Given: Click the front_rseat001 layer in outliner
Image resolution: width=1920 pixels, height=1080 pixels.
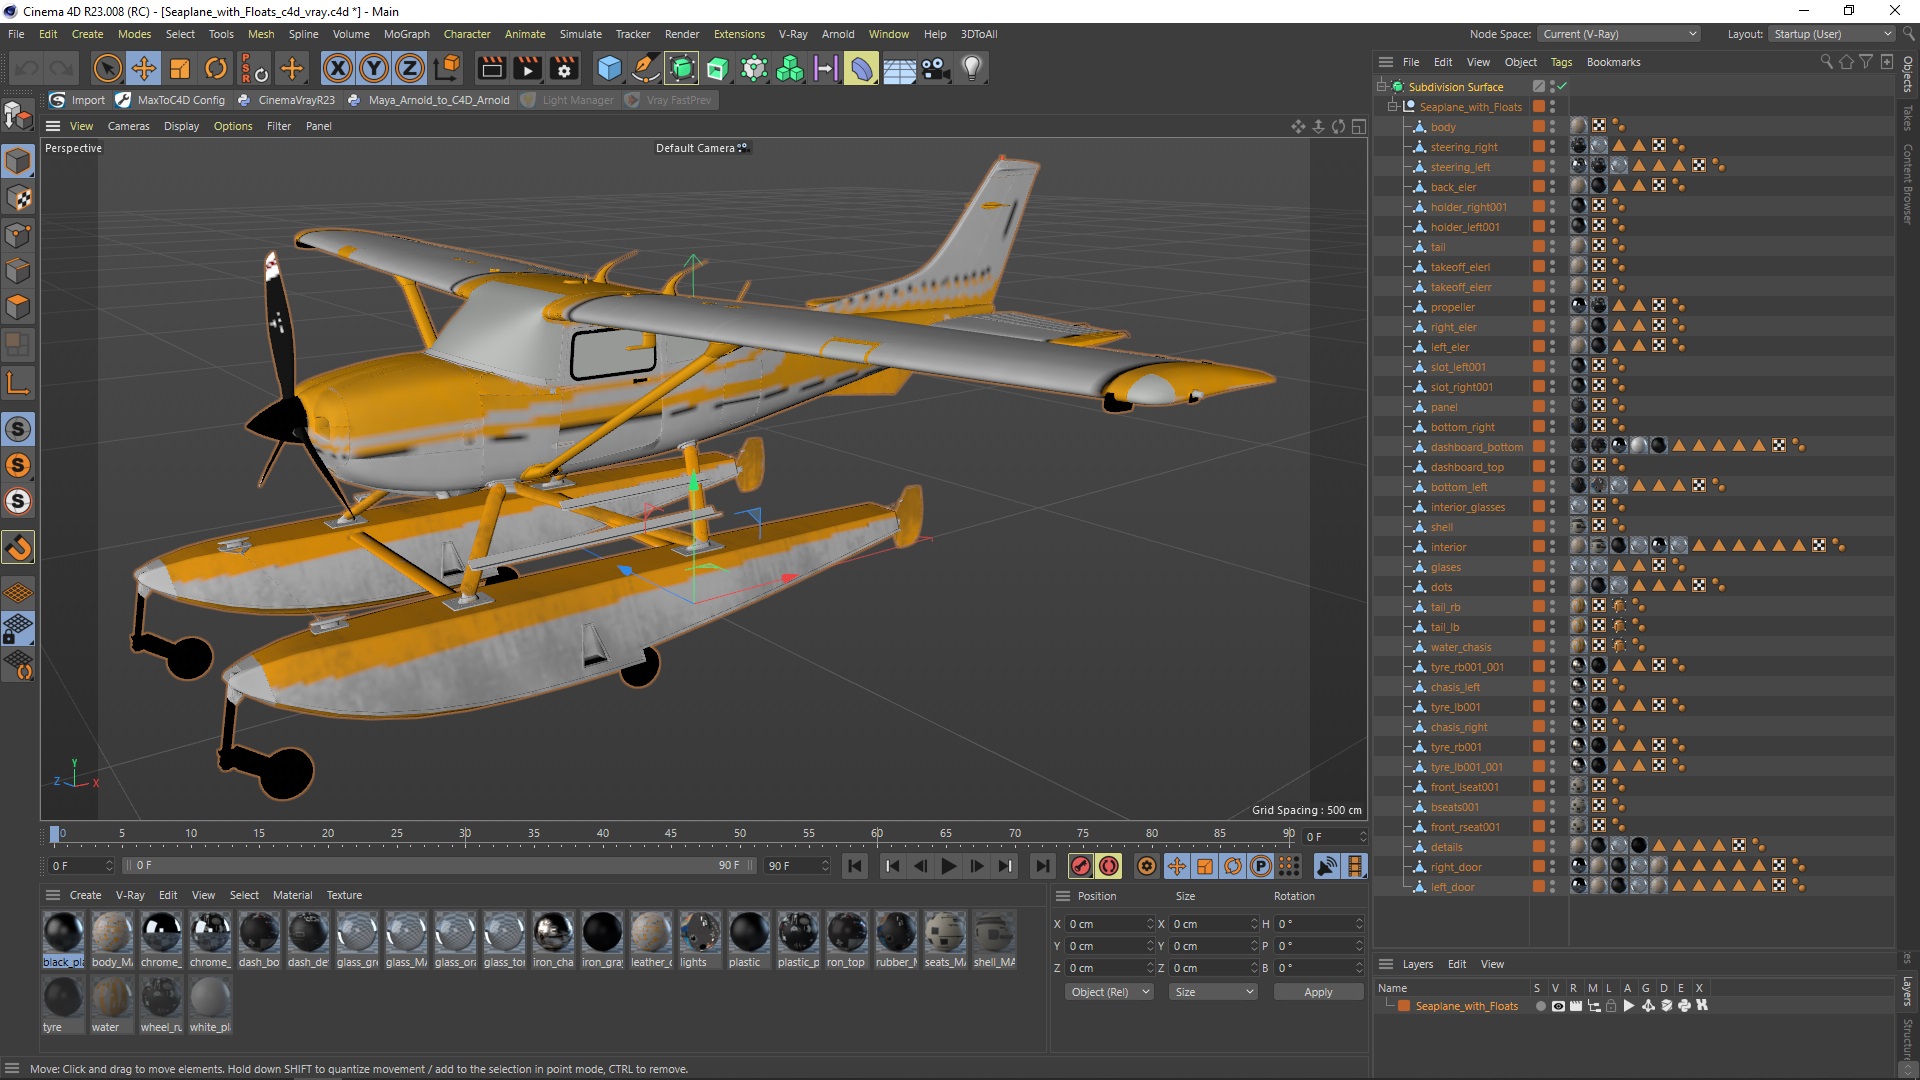Looking at the screenshot, I should pos(1466,827).
